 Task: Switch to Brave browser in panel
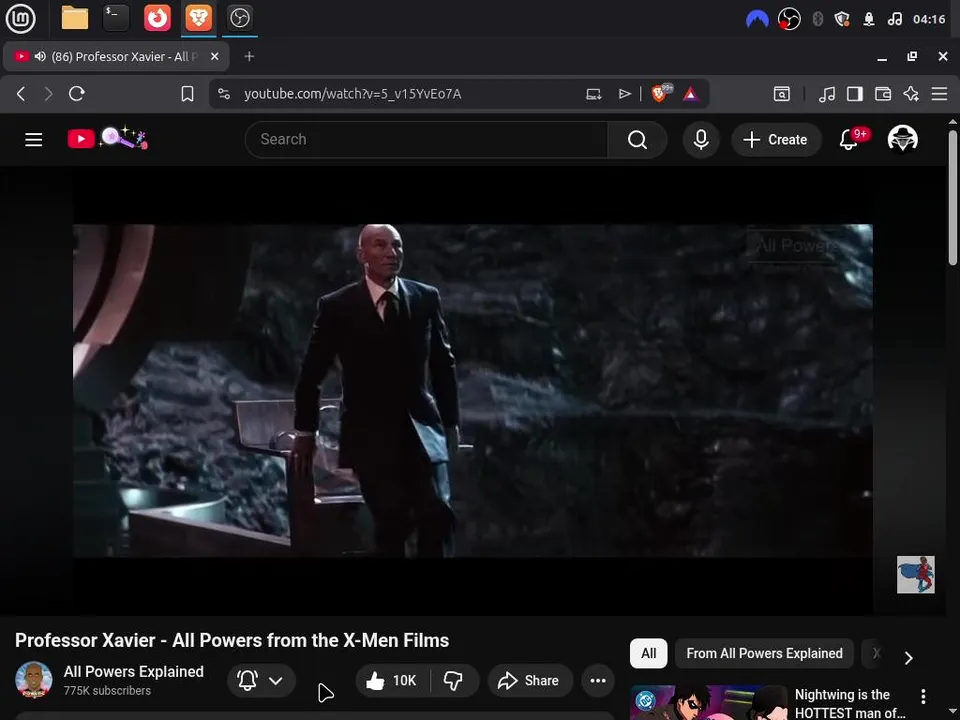point(198,18)
